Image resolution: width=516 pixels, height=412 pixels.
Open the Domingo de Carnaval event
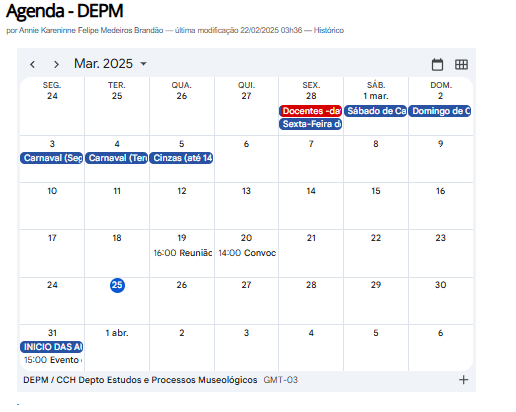coord(440,111)
